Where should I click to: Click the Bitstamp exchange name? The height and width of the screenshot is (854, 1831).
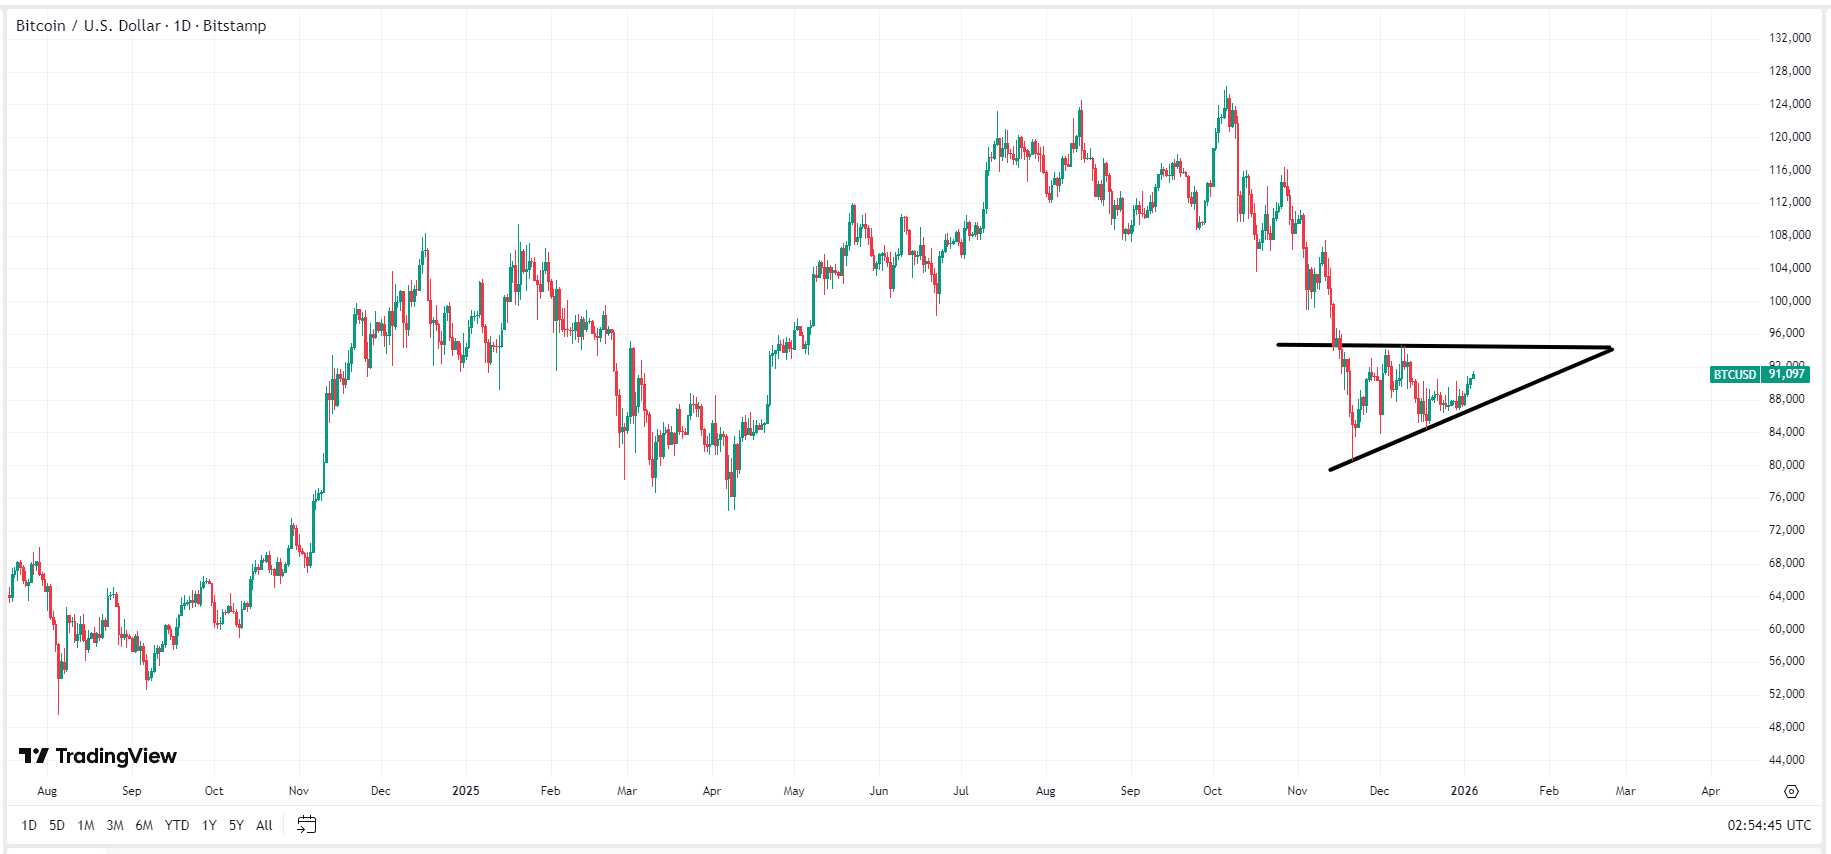pyautogui.click(x=234, y=25)
